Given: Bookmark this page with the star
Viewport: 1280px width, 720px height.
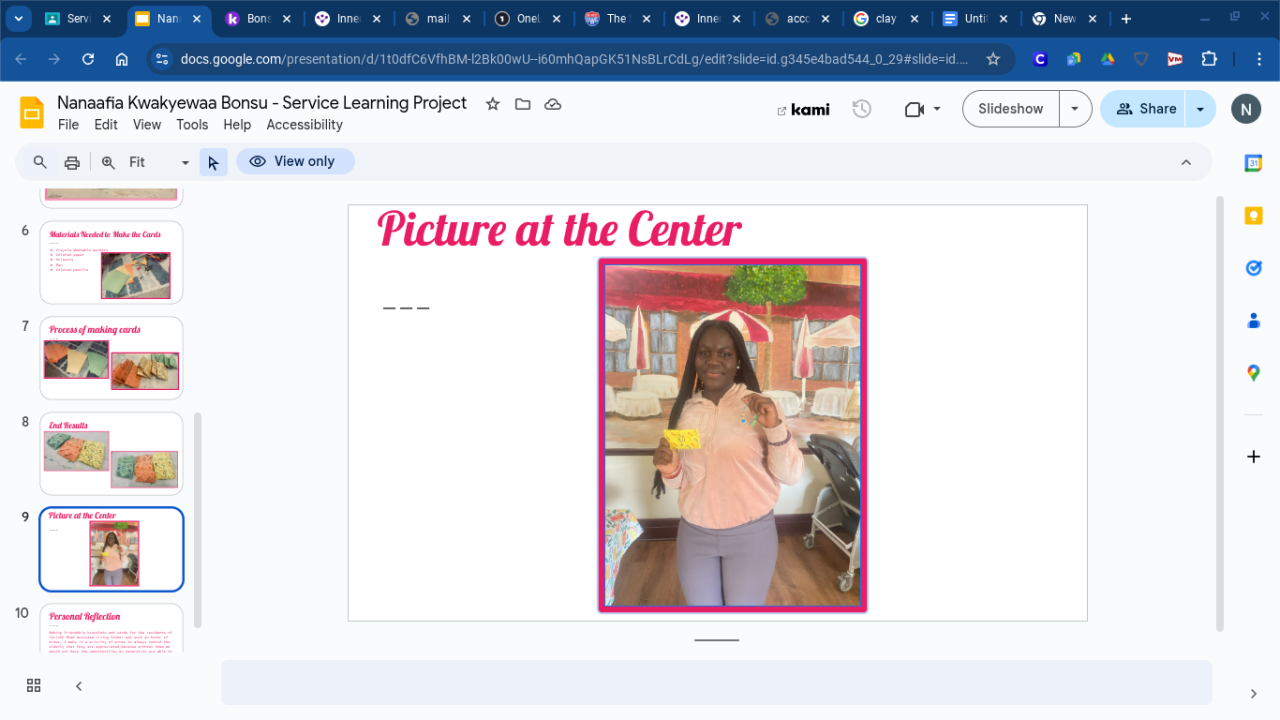Looking at the screenshot, I should coord(993,59).
